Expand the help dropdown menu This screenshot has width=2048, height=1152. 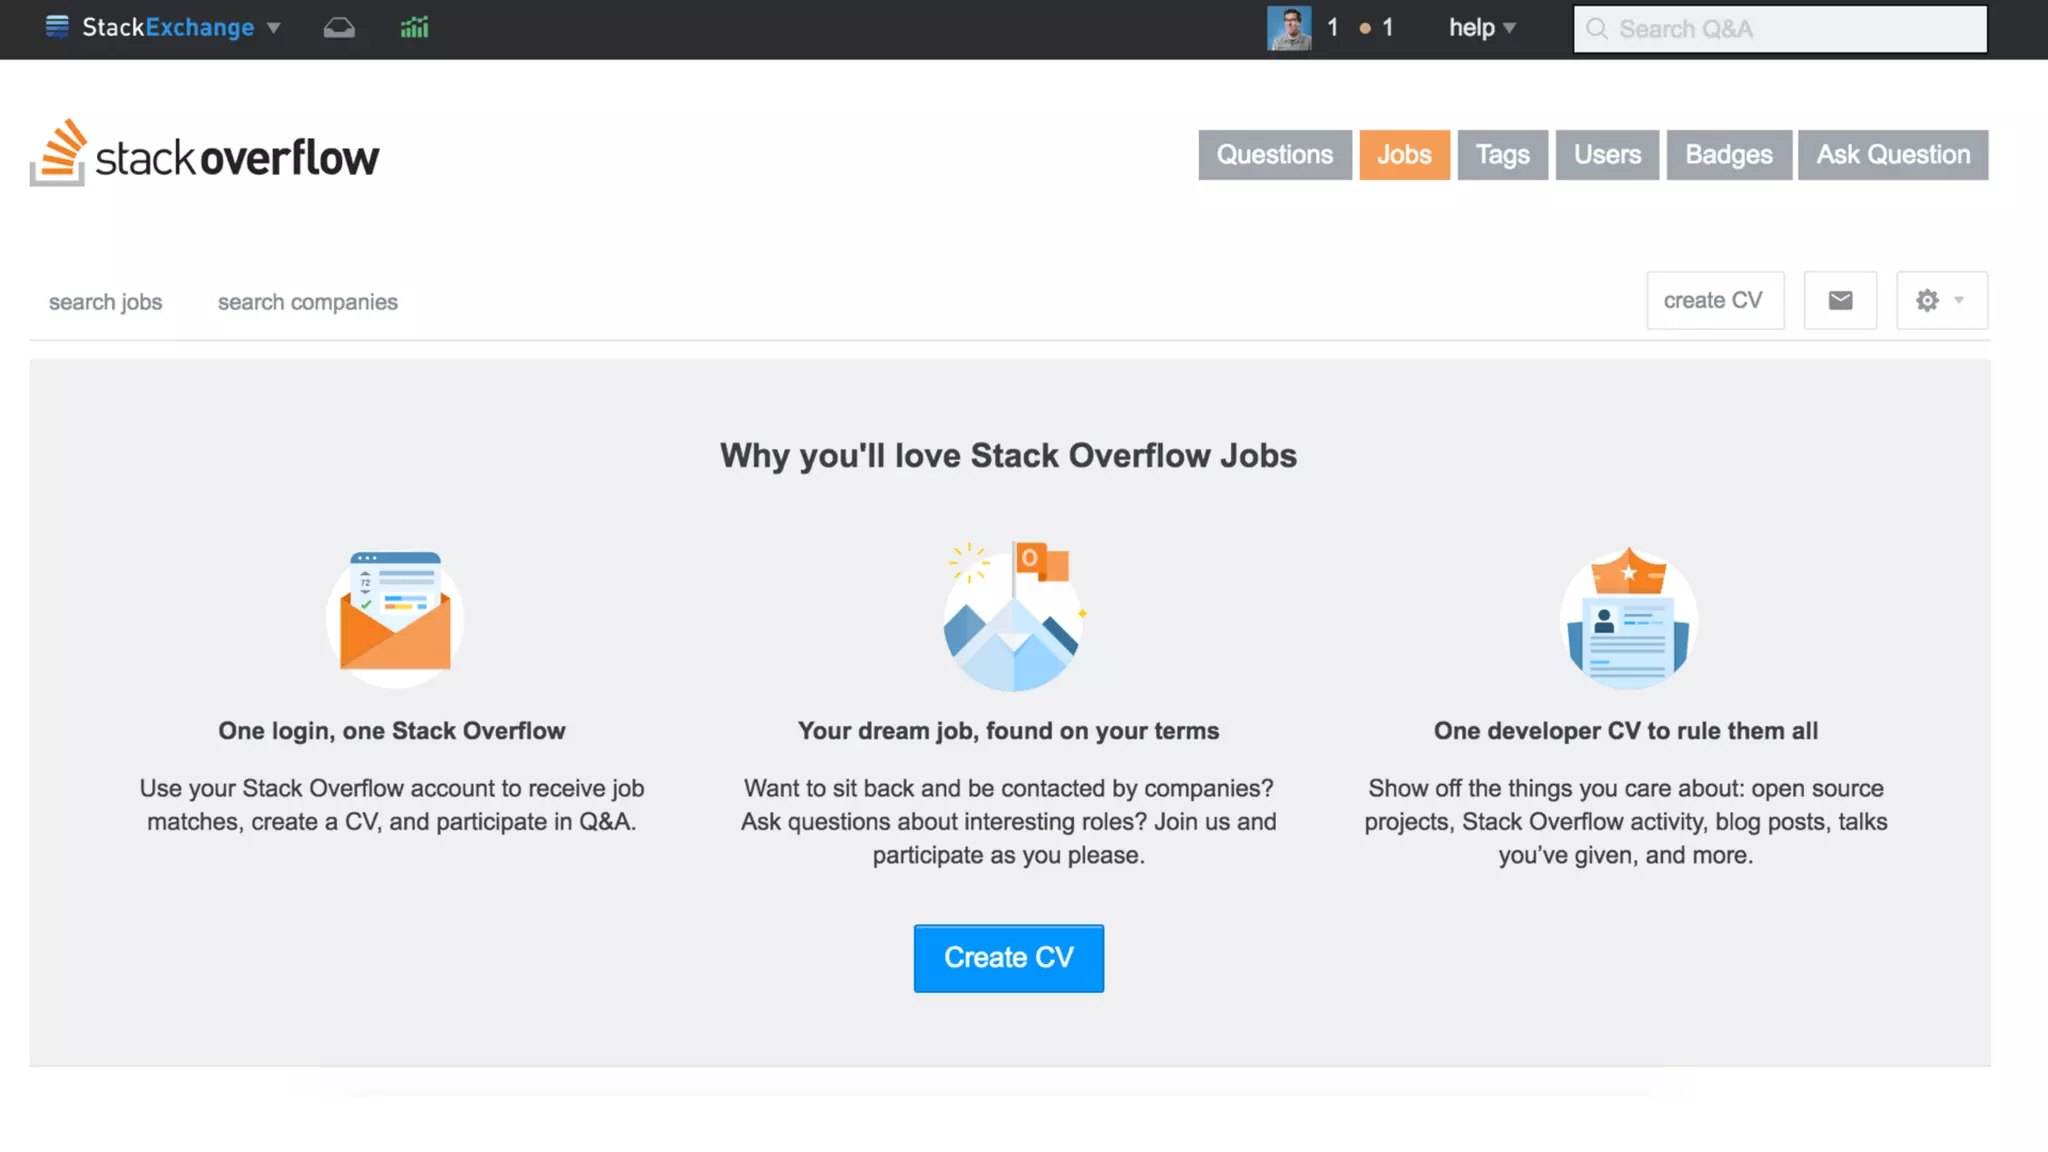point(1482,28)
